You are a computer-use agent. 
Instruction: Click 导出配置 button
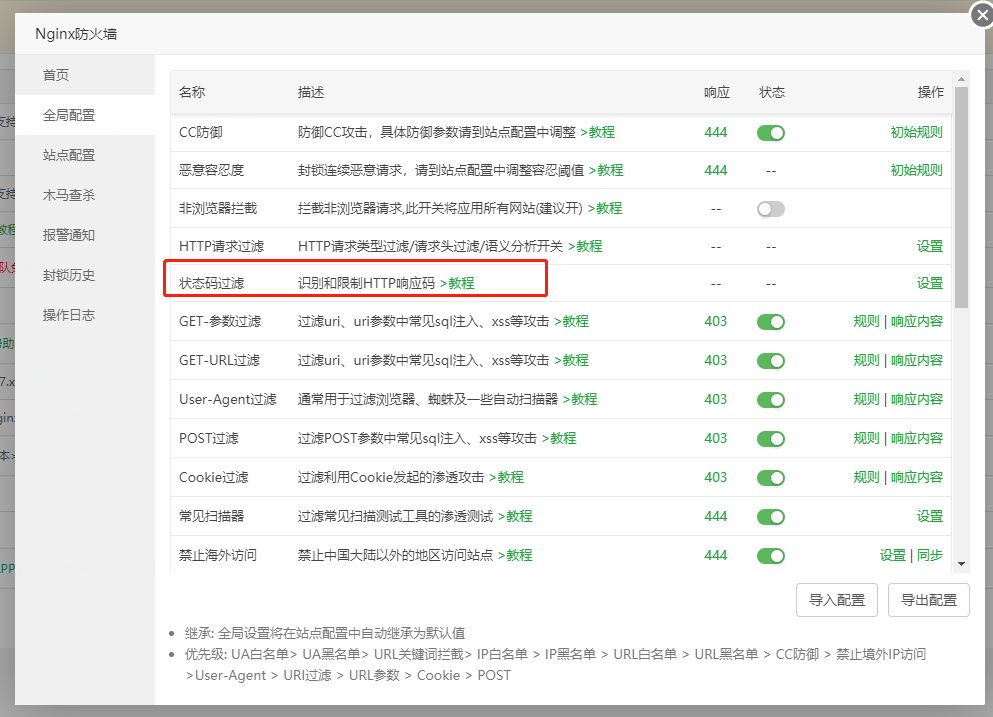click(928, 600)
